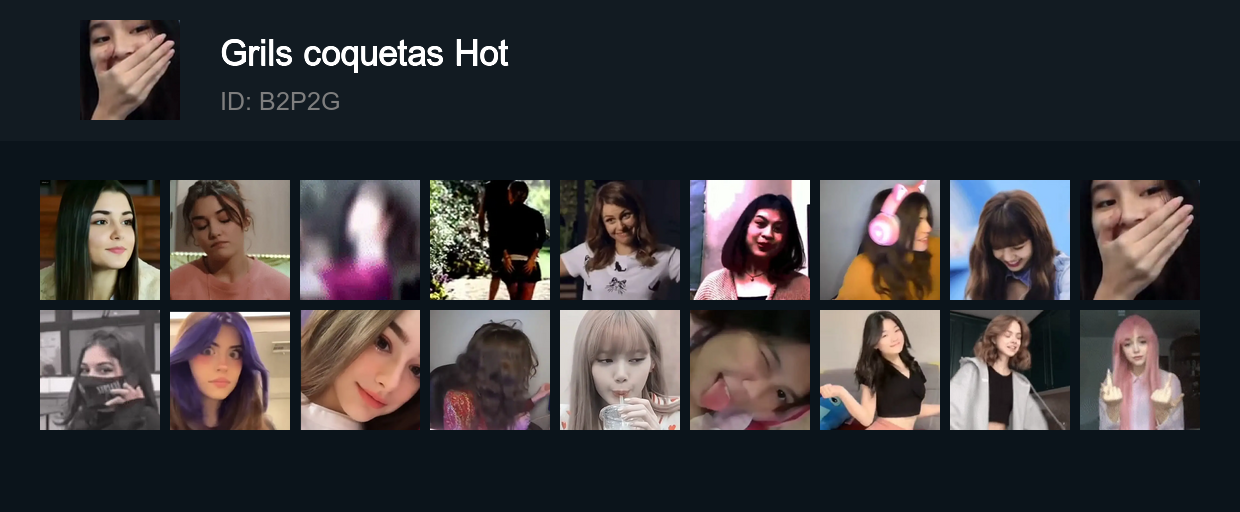Open the pink cat headphones sticker
This screenshot has height=512, width=1240.
coord(880,240)
